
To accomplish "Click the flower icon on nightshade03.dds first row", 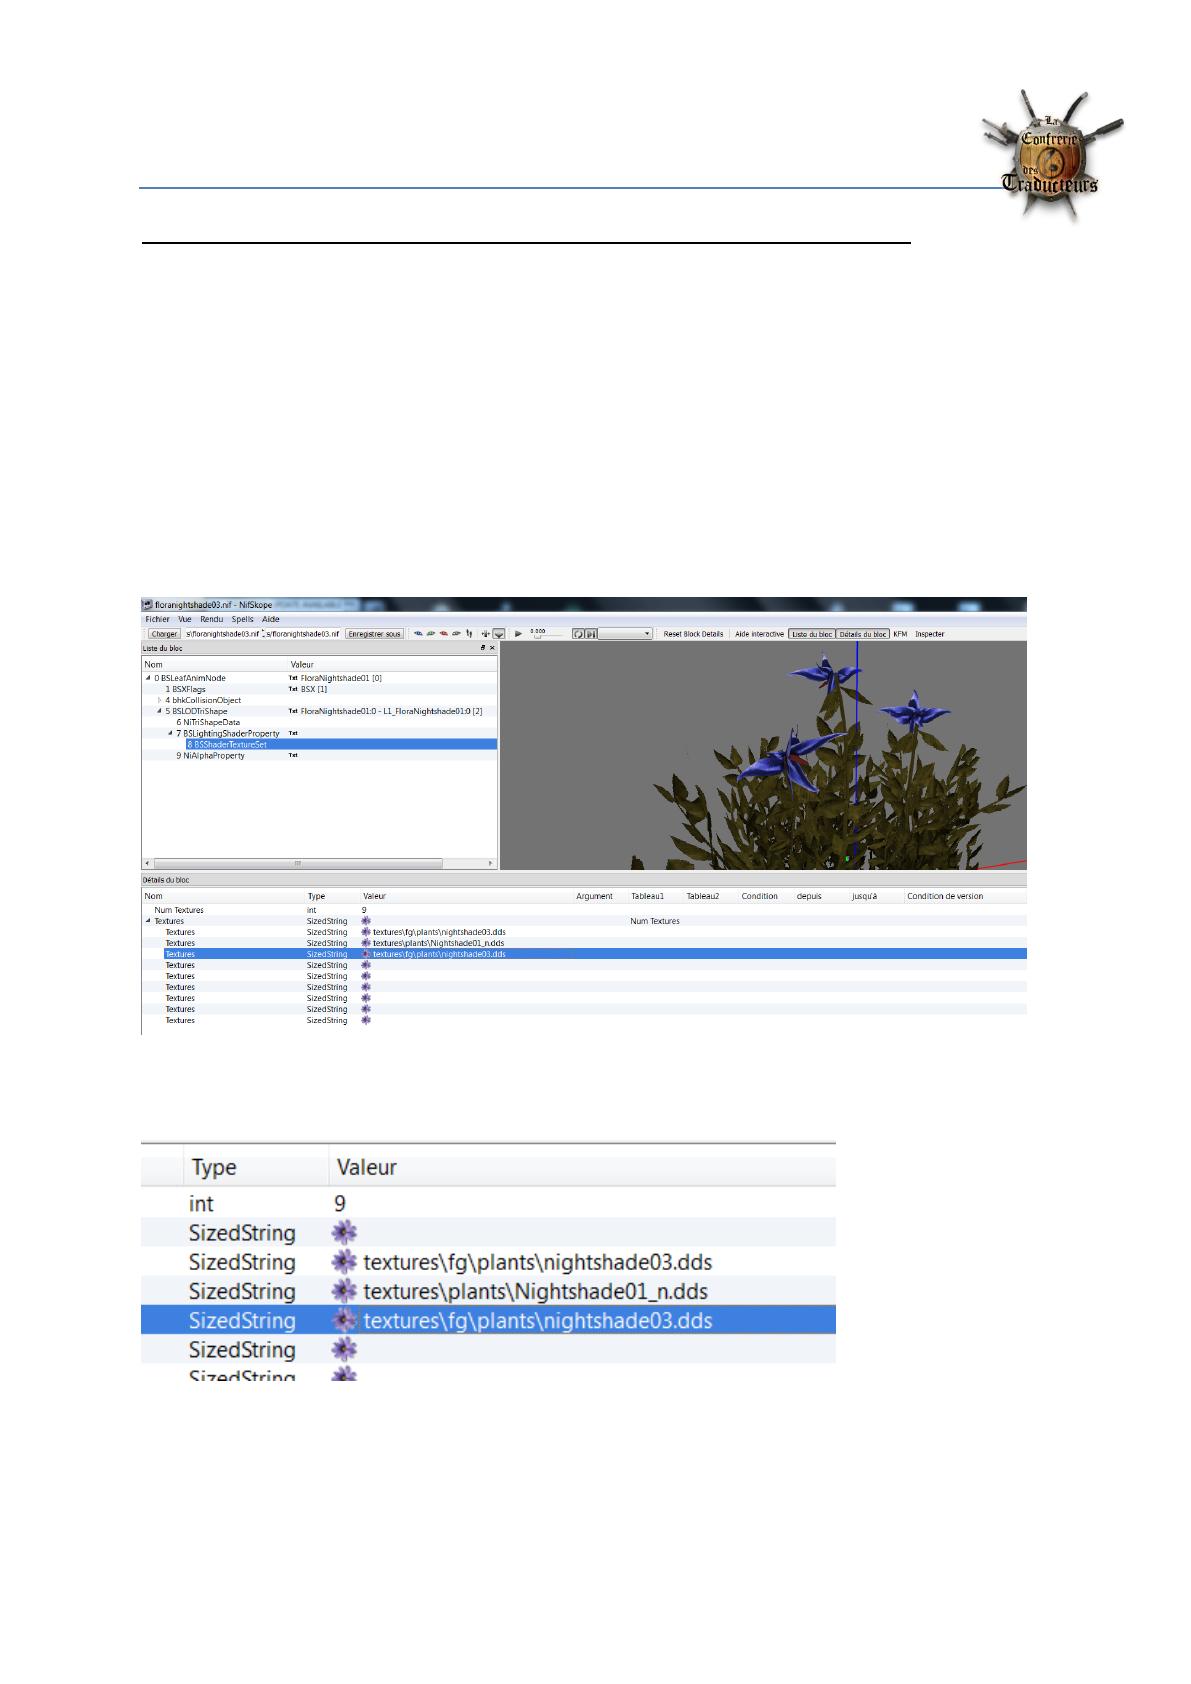I will tap(366, 932).
